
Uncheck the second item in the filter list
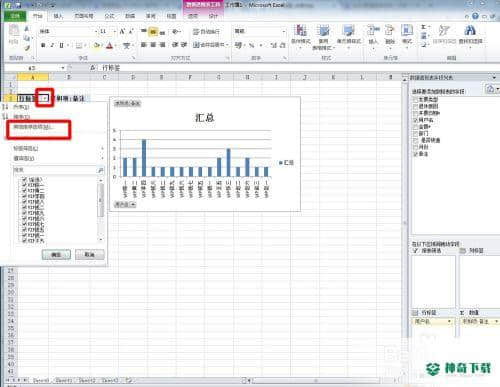click(x=24, y=185)
